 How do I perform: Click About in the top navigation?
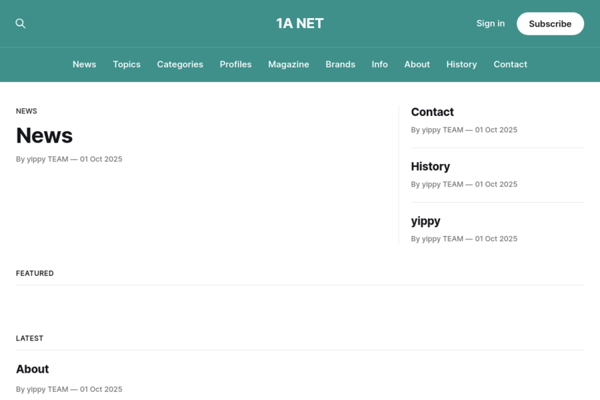coord(417,64)
